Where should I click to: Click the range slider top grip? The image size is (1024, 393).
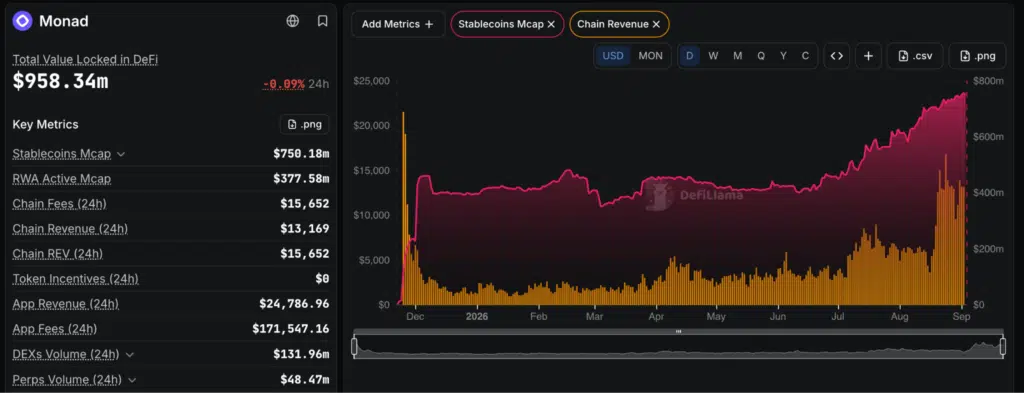[679, 332]
